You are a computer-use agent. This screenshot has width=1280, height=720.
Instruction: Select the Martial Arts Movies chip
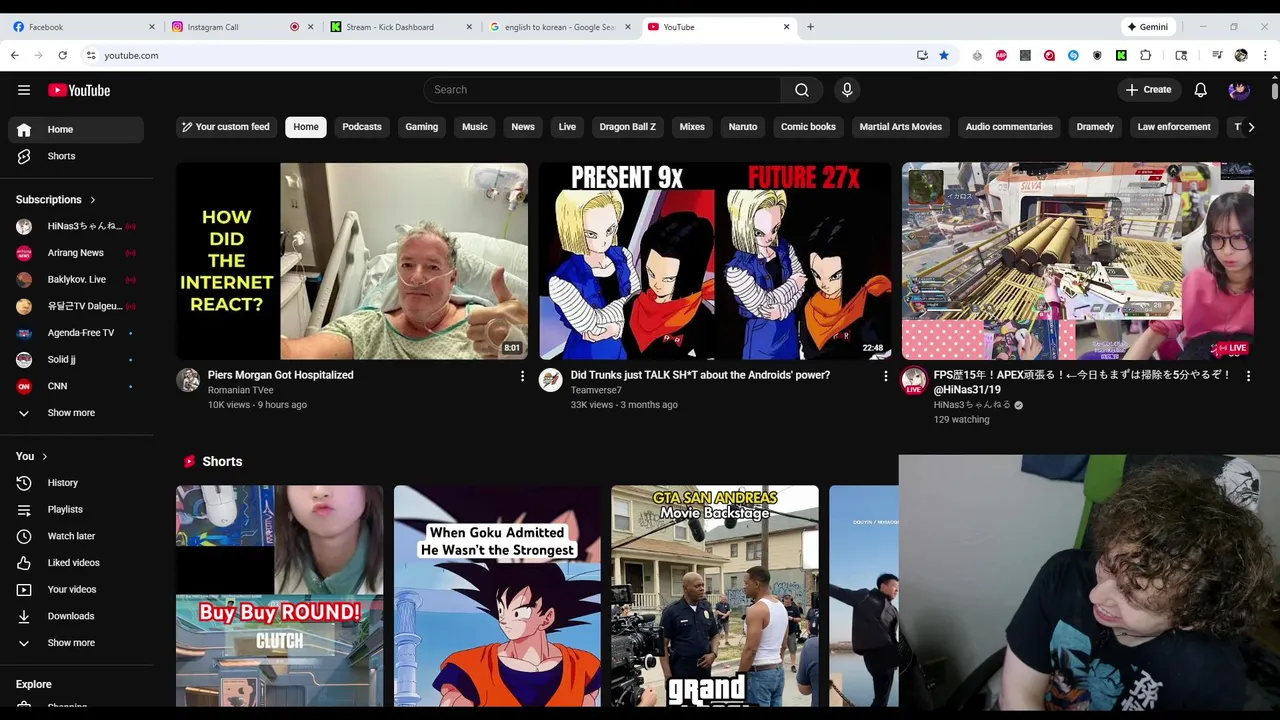coord(901,127)
